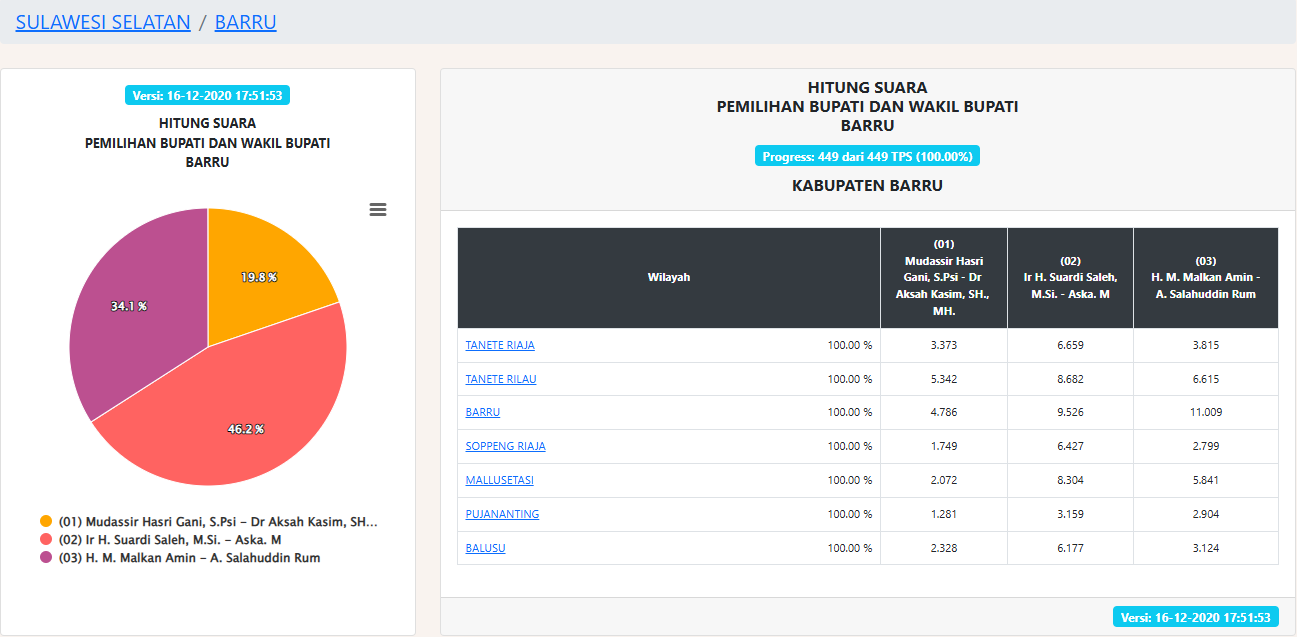1297x637 pixels.
Task: Open the chart hamburger context menu
Action: (378, 209)
